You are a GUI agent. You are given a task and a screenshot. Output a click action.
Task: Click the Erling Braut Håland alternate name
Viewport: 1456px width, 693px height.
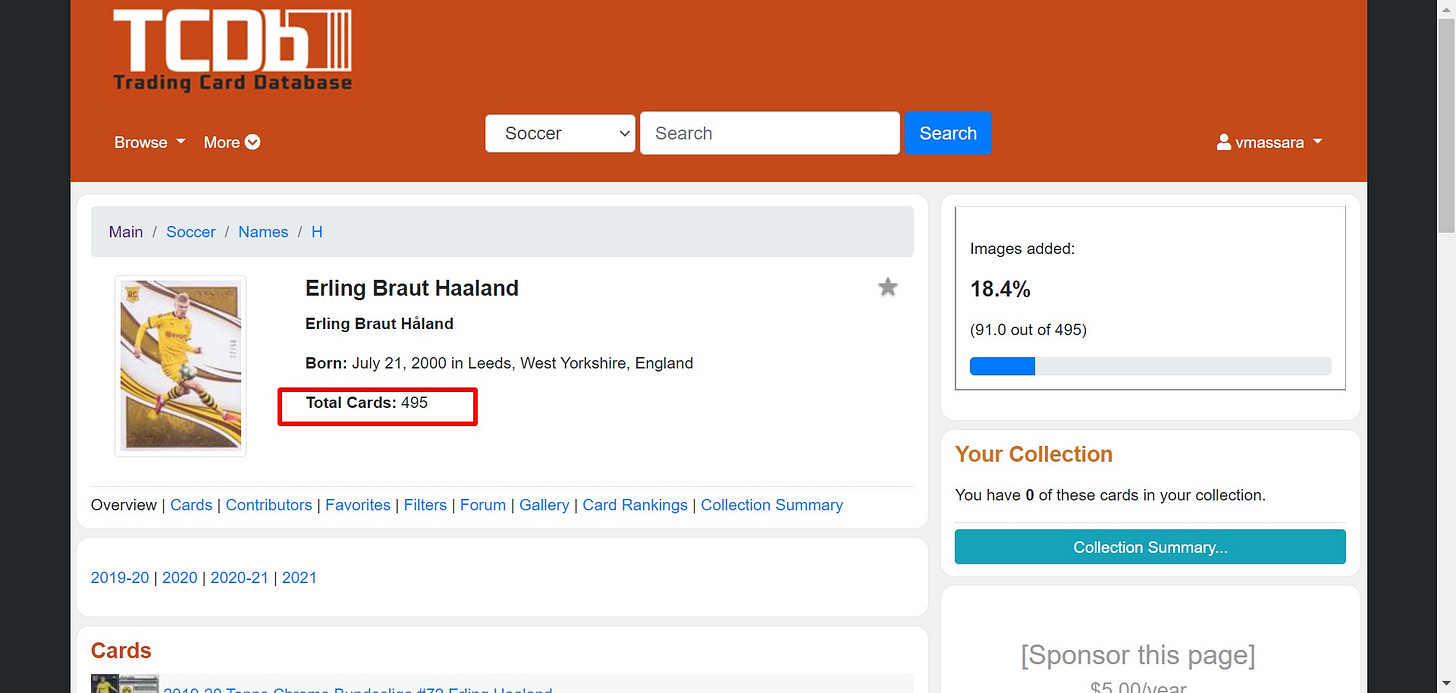379,324
